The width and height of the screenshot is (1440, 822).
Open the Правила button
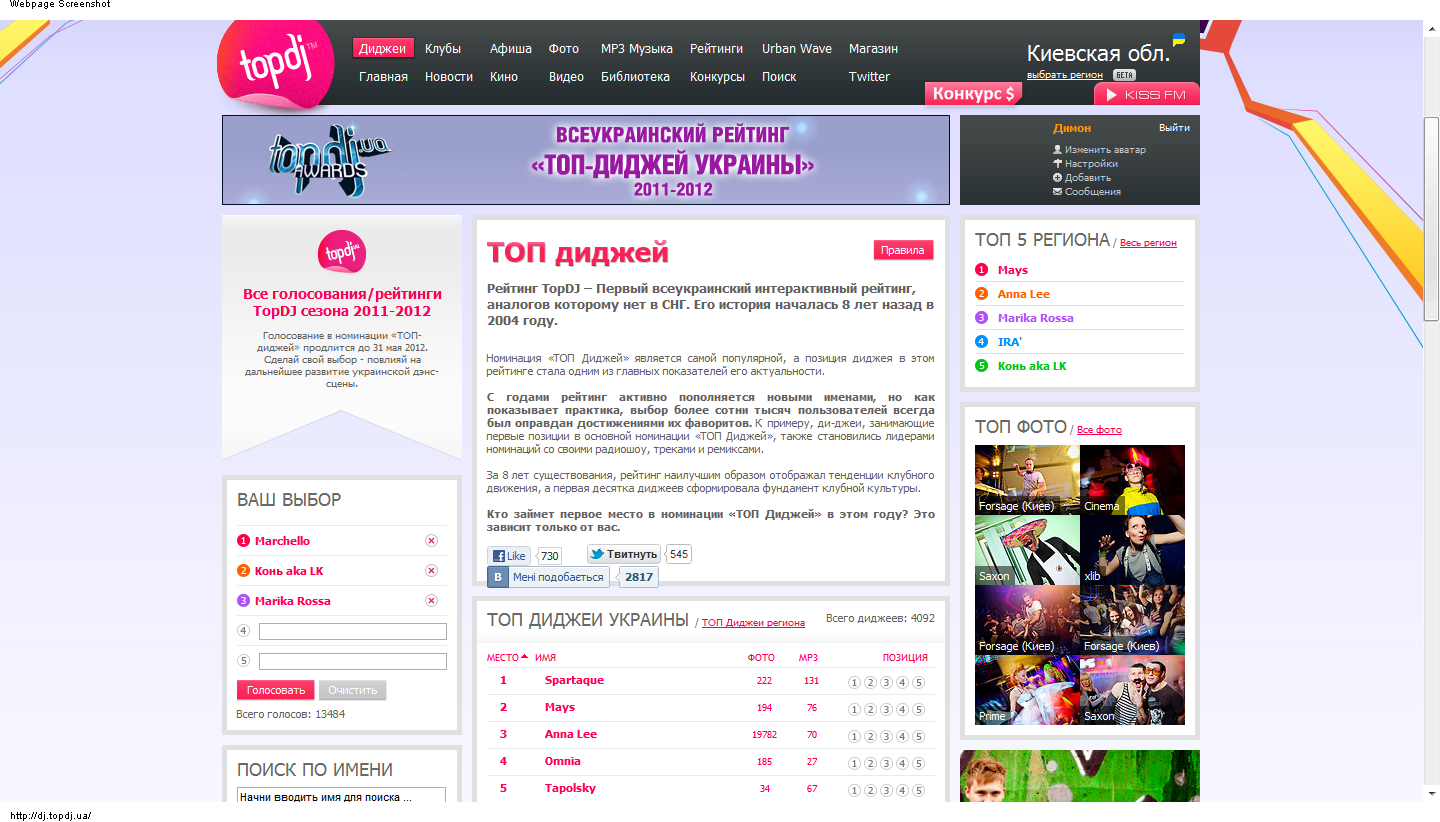tap(903, 250)
